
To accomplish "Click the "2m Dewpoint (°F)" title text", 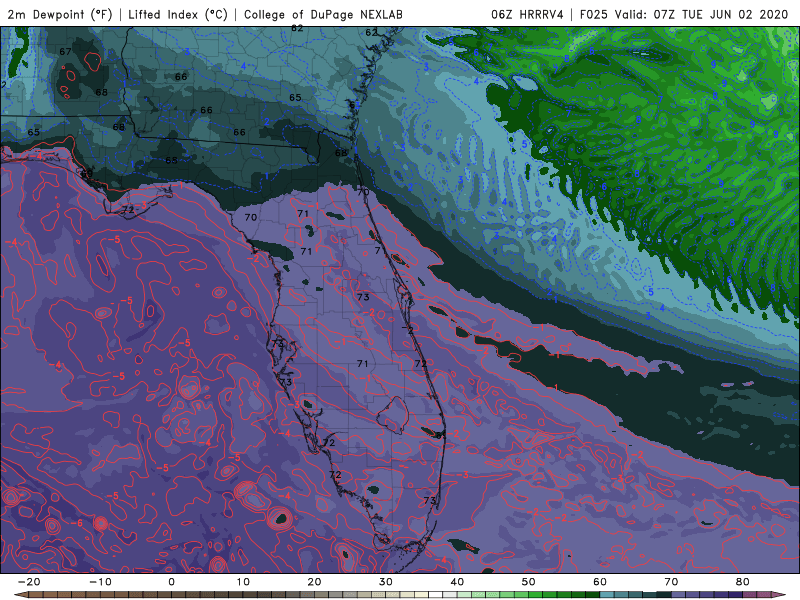I will 60,14.
